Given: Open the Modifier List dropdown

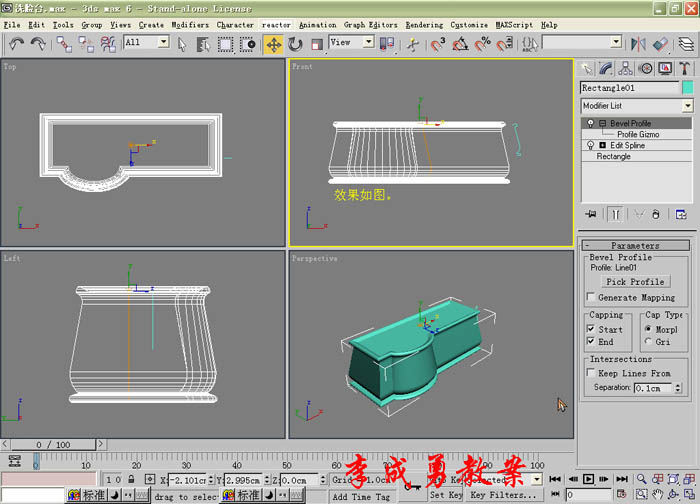Looking at the screenshot, I should pyautogui.click(x=688, y=106).
